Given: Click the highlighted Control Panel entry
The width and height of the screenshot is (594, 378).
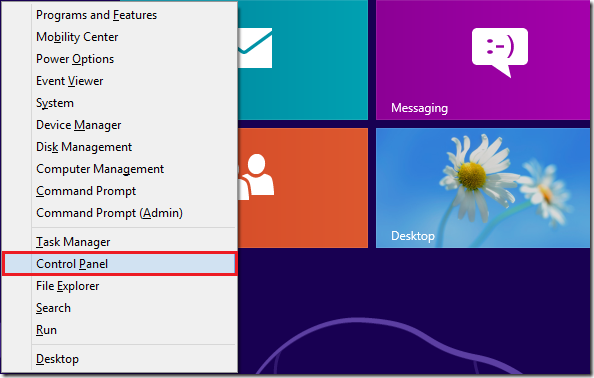Looking at the screenshot, I should pyautogui.click(x=120, y=264).
